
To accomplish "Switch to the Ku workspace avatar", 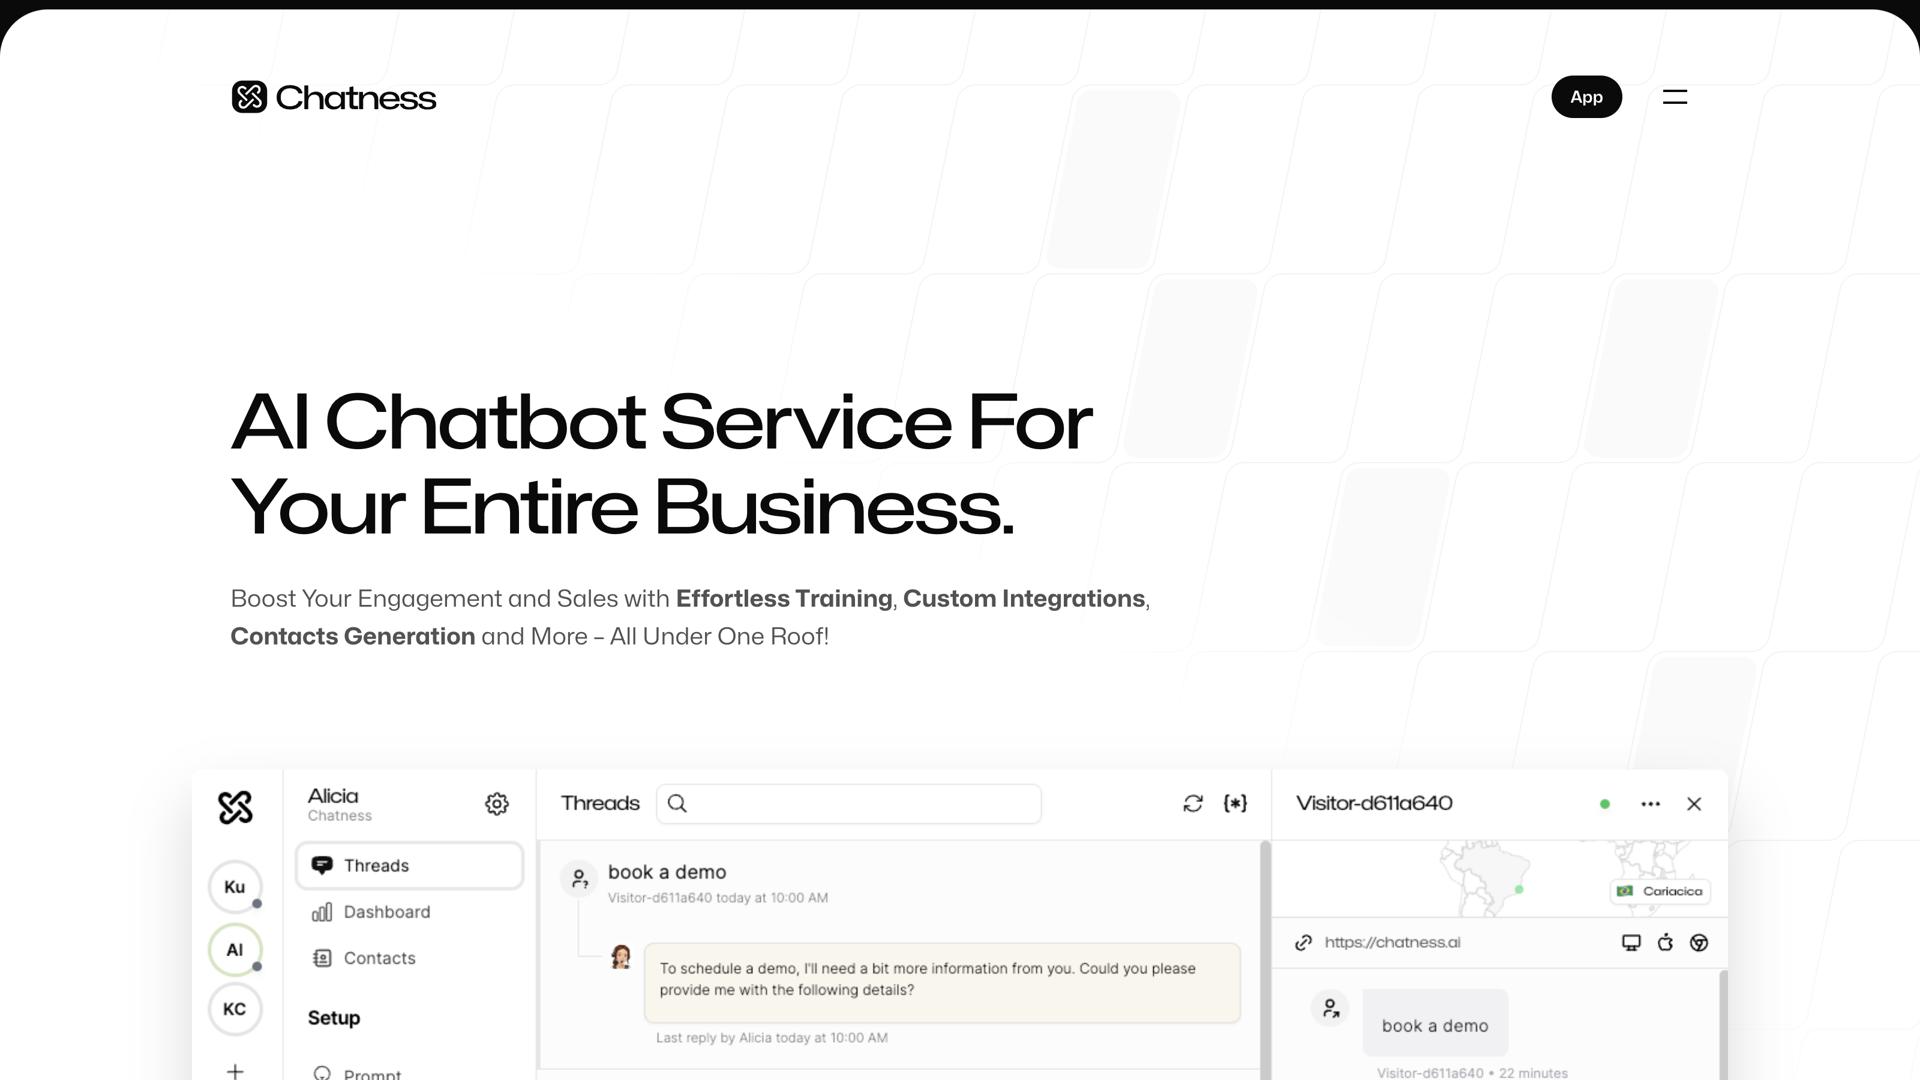I will pyautogui.click(x=235, y=887).
